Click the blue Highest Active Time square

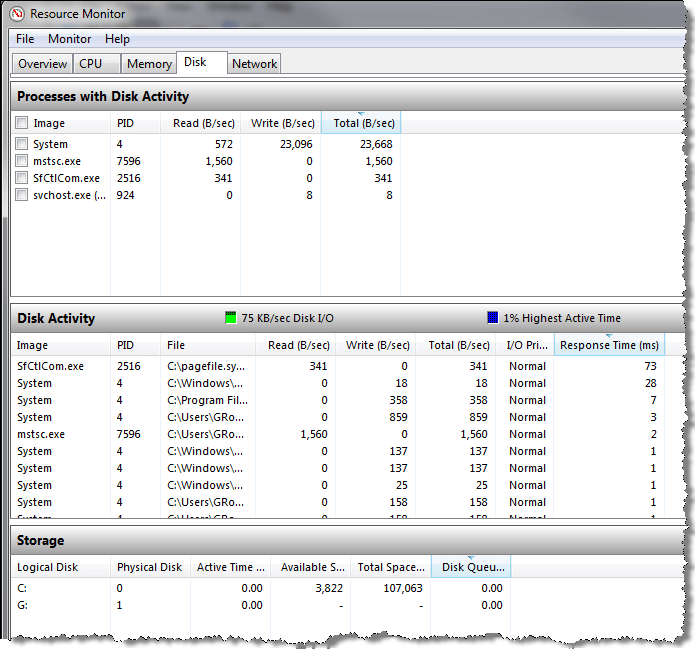click(493, 317)
